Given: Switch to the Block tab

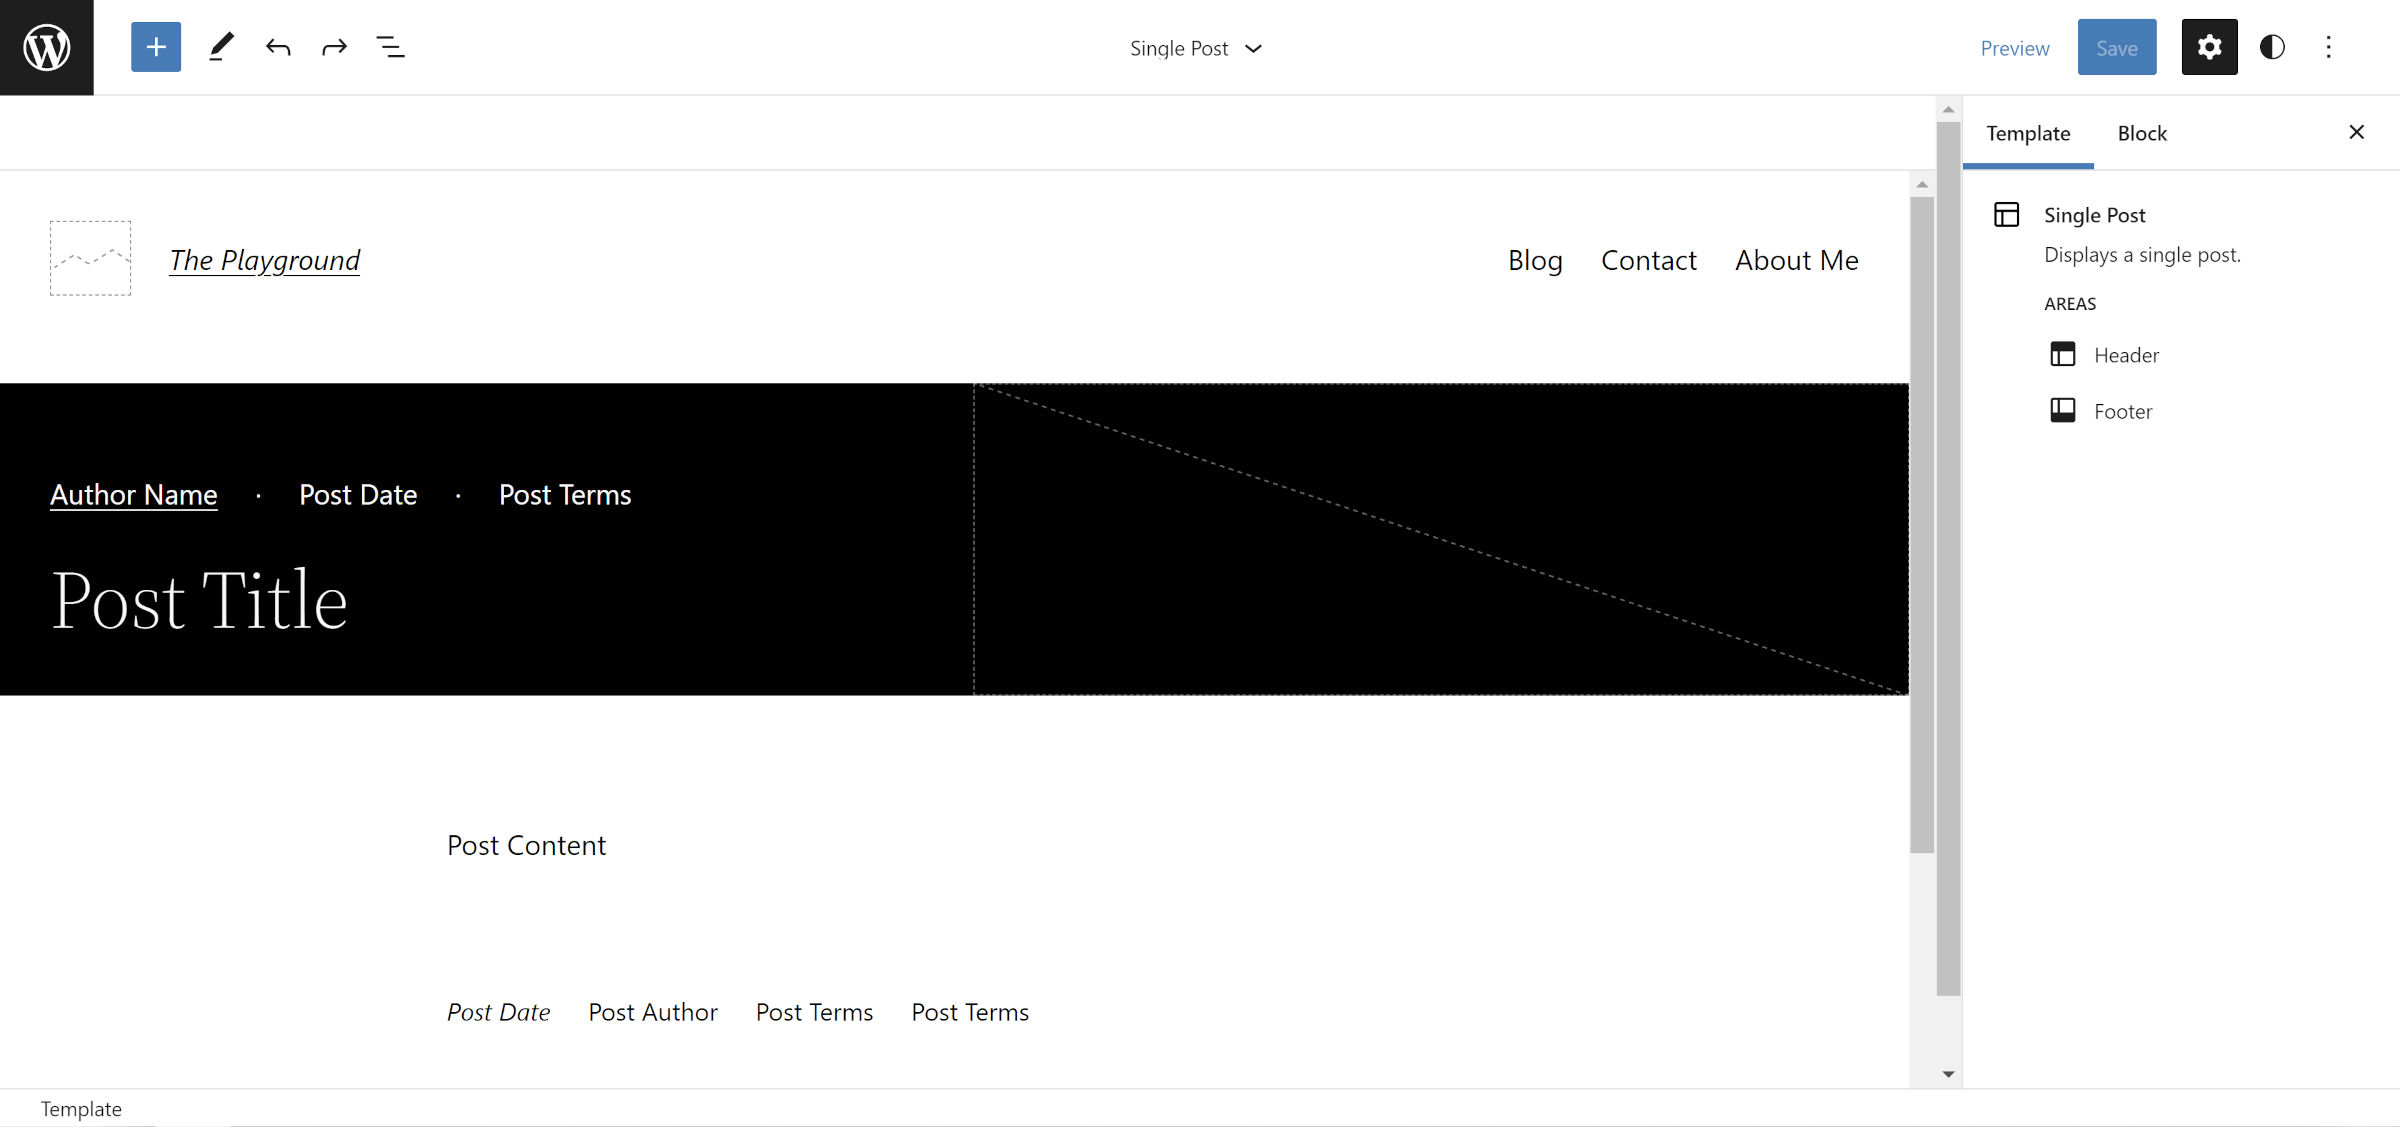Looking at the screenshot, I should [x=2141, y=132].
